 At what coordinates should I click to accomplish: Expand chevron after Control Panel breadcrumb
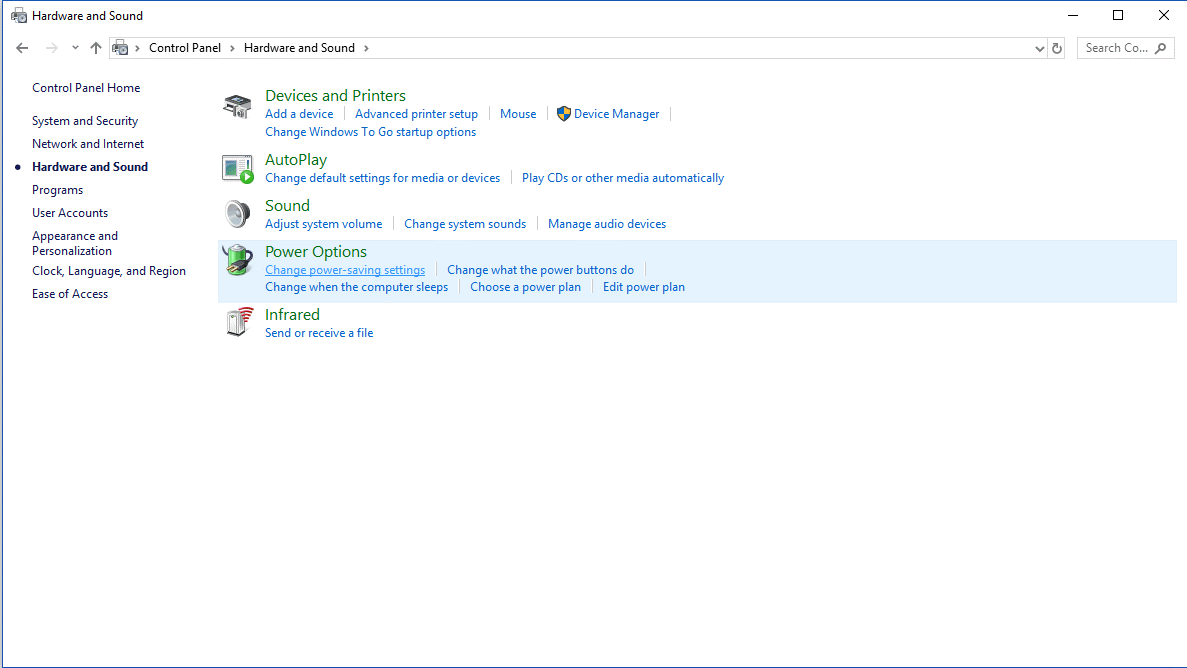point(232,48)
